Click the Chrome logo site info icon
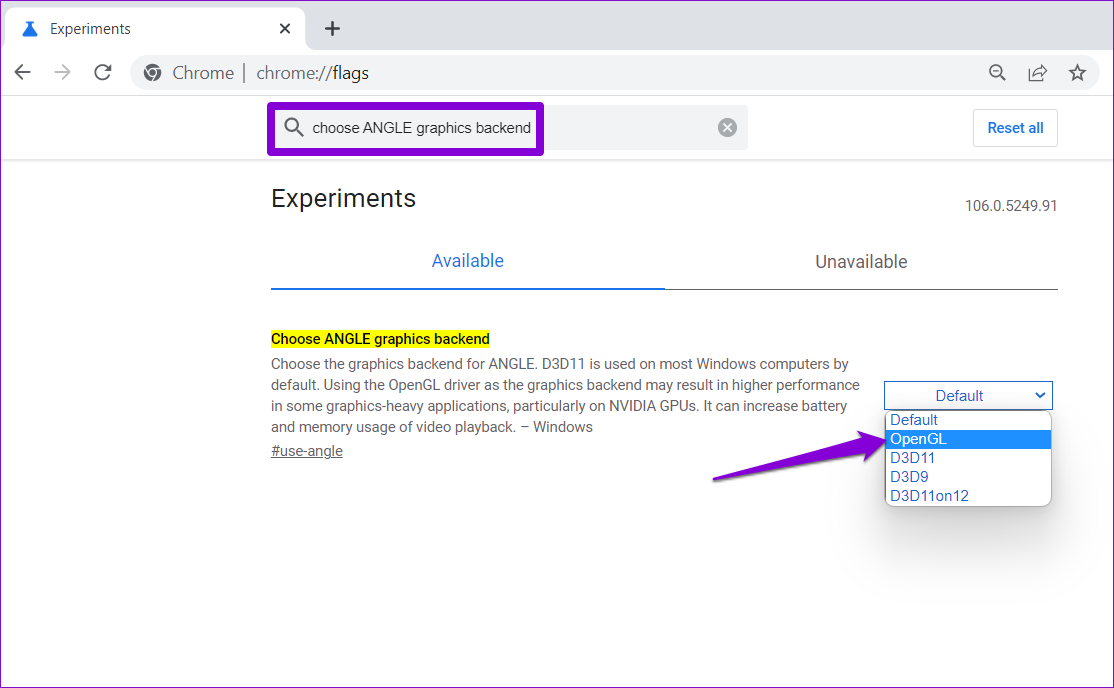1114x688 pixels. [x=152, y=72]
